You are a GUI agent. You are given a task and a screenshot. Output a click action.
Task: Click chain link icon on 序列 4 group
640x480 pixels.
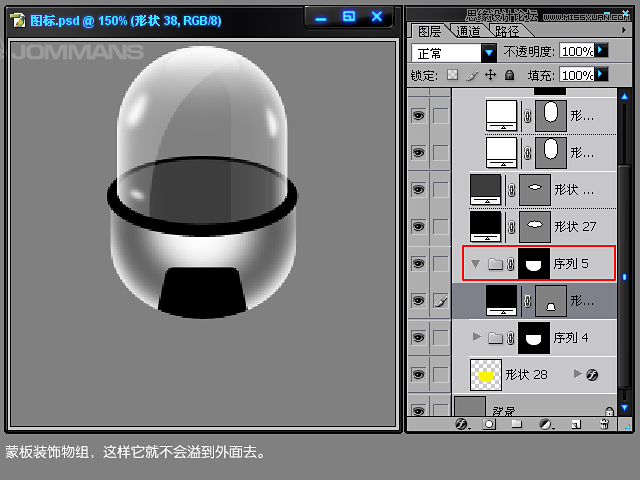511,338
